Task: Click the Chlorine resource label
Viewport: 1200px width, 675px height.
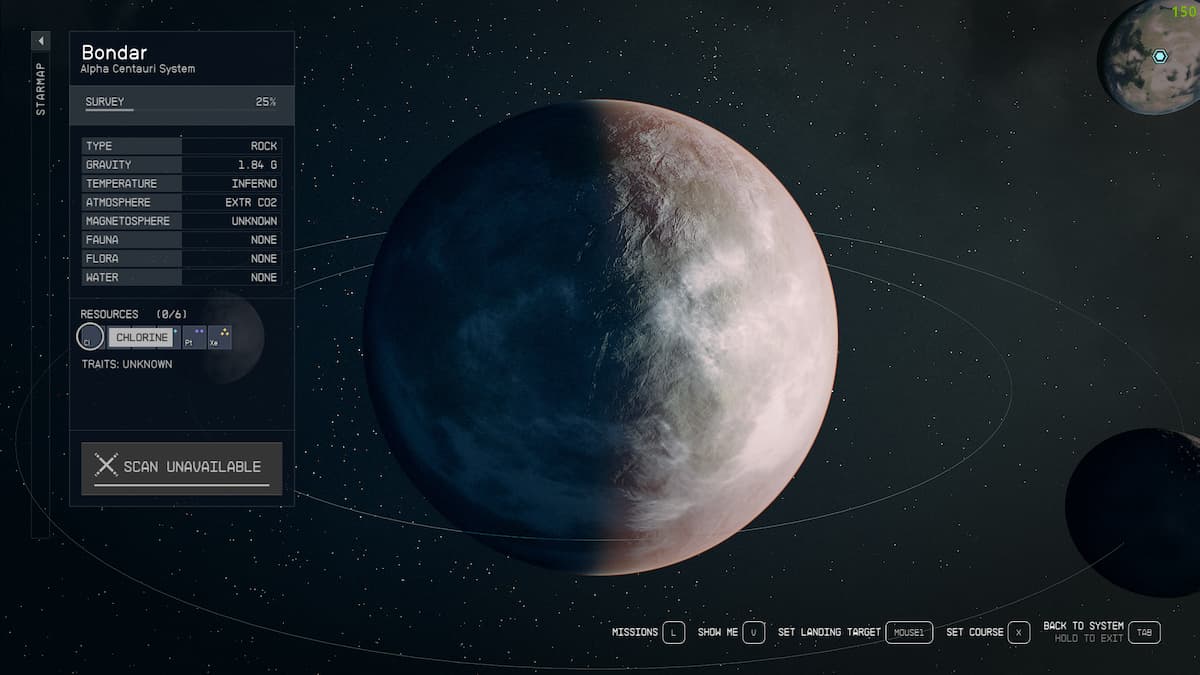Action: tap(142, 338)
